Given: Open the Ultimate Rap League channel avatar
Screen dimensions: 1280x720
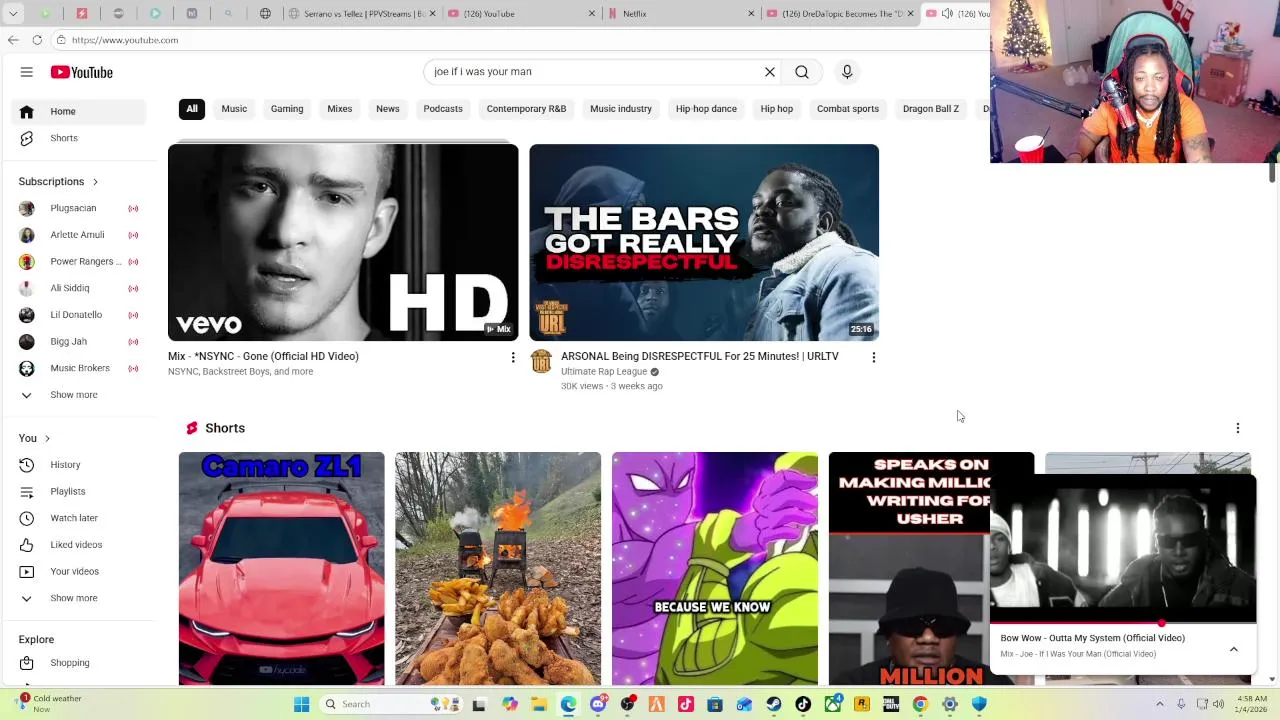Looking at the screenshot, I should tap(541, 362).
